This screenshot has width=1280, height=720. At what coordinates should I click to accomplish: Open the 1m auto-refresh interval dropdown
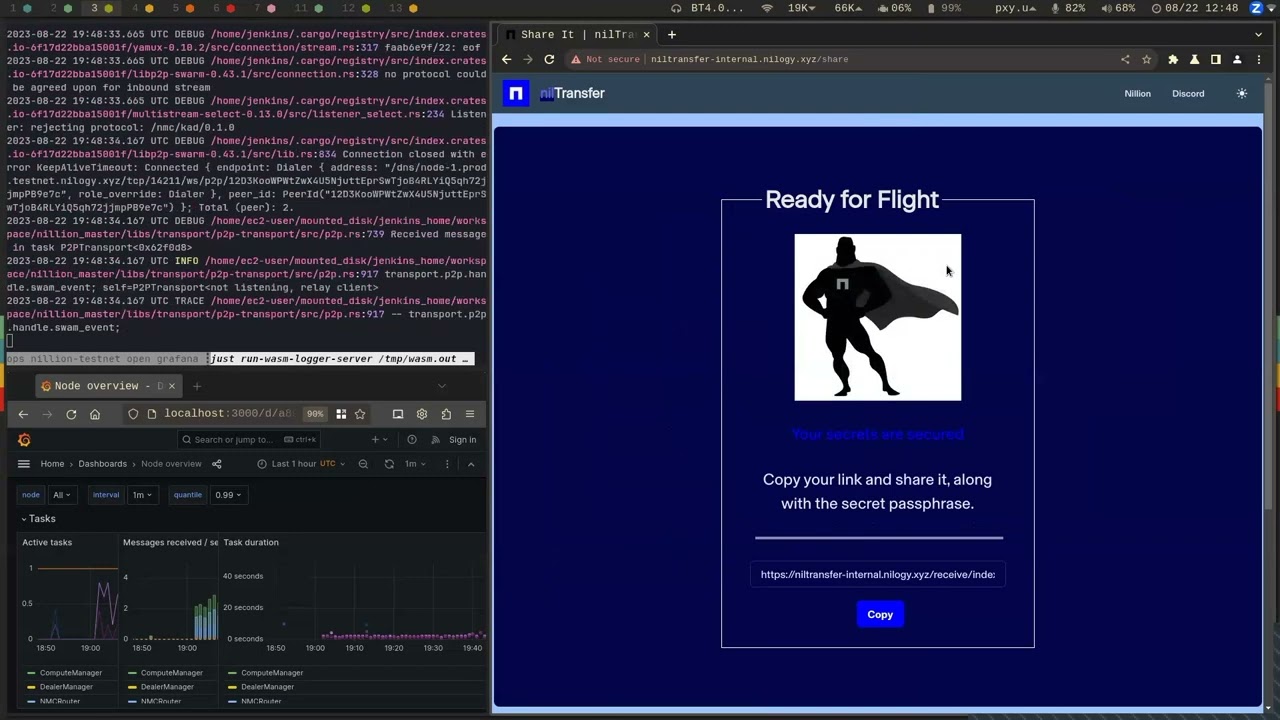point(415,464)
